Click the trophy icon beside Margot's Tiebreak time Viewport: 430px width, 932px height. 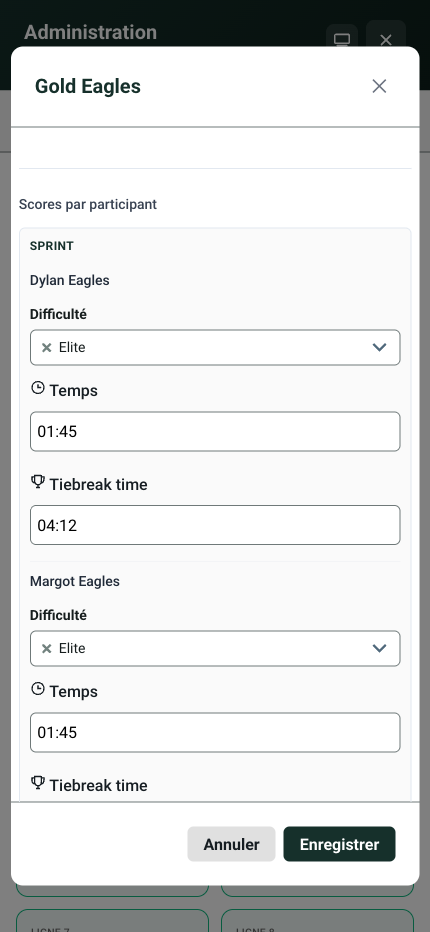(x=37, y=783)
